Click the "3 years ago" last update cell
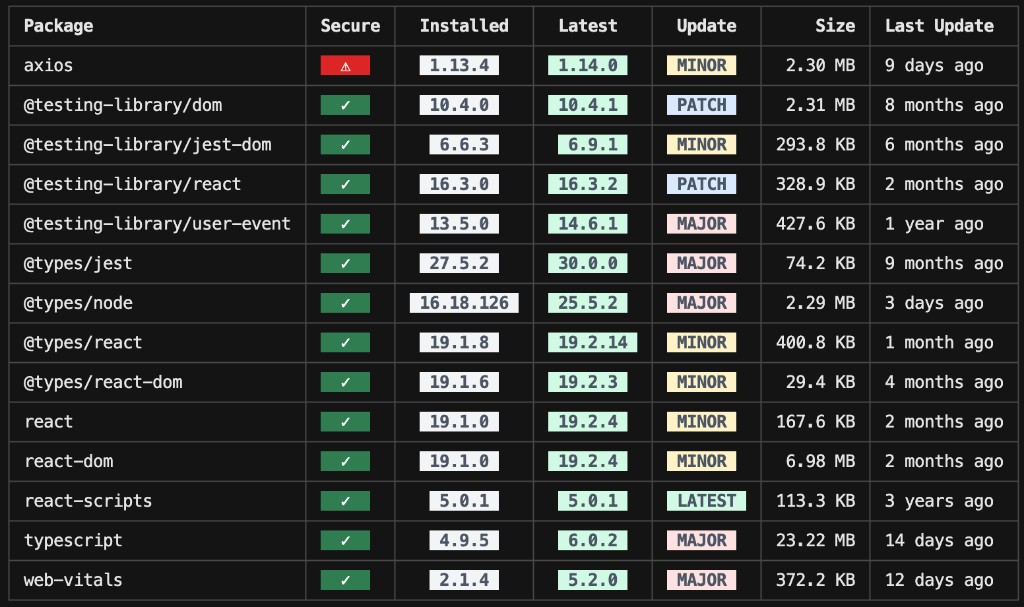1024x607 pixels. (x=939, y=501)
